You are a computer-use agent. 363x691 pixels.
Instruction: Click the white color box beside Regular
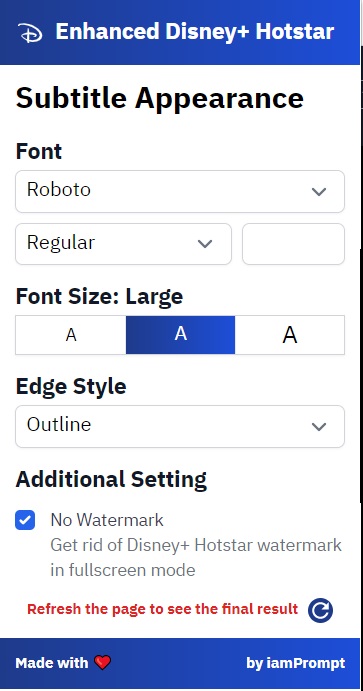coord(293,244)
